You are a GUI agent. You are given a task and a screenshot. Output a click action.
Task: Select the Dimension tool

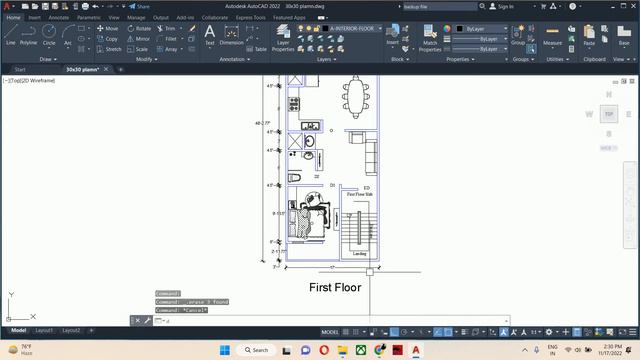tap(231, 34)
